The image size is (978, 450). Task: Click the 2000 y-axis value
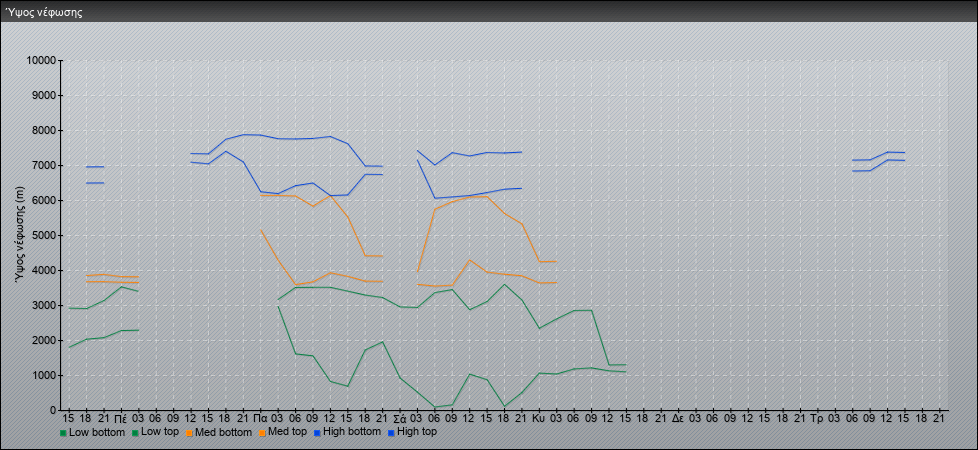click(x=44, y=340)
